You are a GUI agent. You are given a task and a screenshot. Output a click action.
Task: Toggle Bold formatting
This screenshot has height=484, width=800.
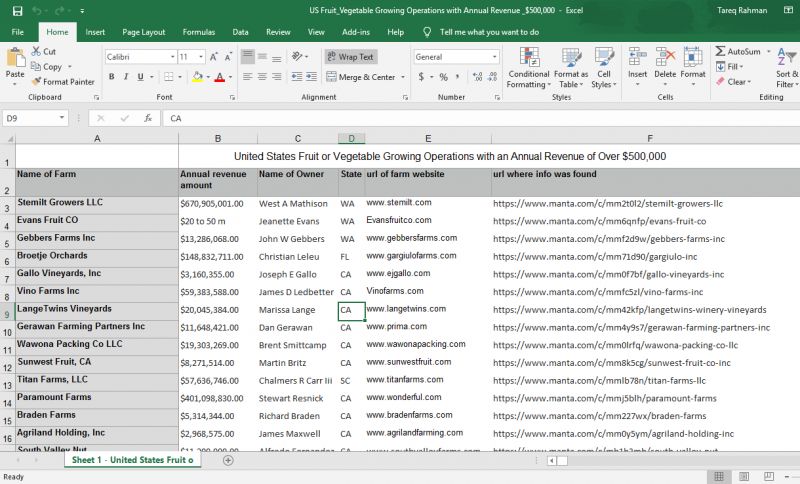pyautogui.click(x=111, y=77)
